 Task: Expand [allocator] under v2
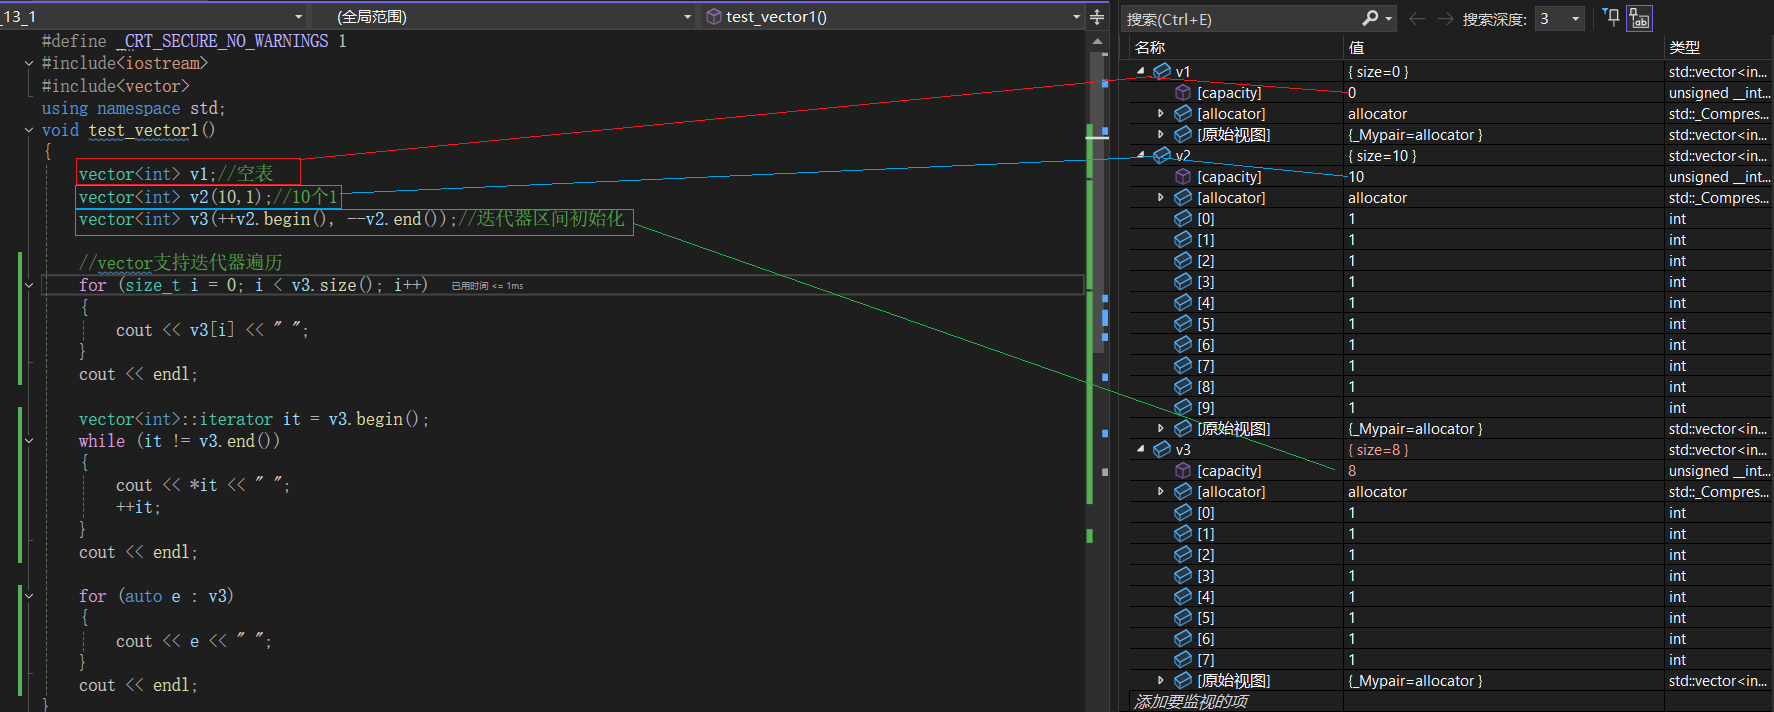click(x=1160, y=197)
